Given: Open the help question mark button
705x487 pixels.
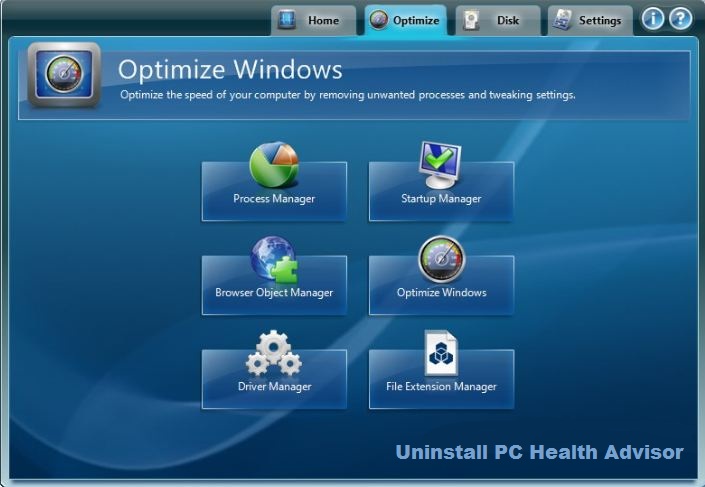Looking at the screenshot, I should pos(680,19).
